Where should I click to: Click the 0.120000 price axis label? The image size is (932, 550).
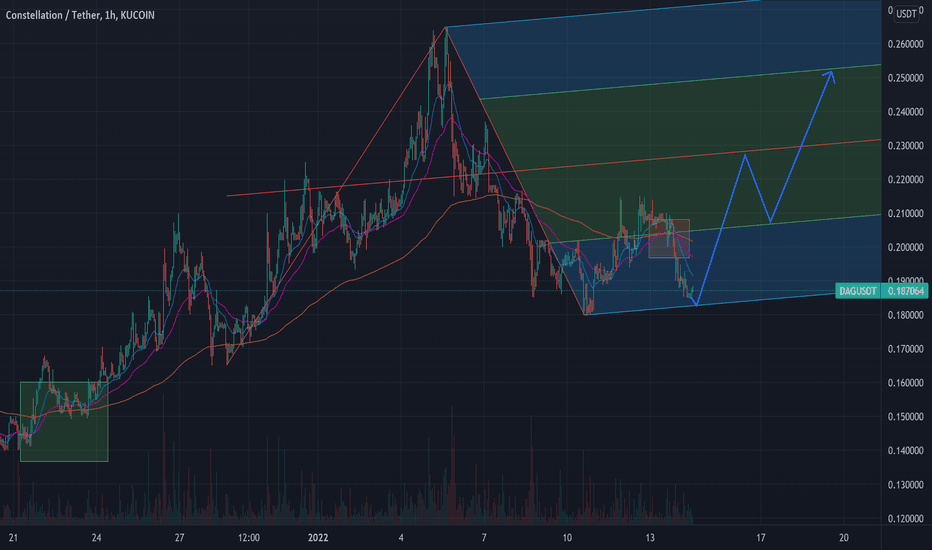coord(905,519)
